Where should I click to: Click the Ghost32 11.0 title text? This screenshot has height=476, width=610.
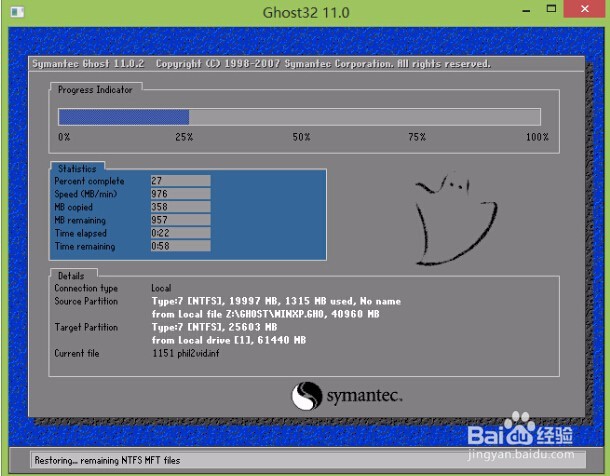pos(306,12)
